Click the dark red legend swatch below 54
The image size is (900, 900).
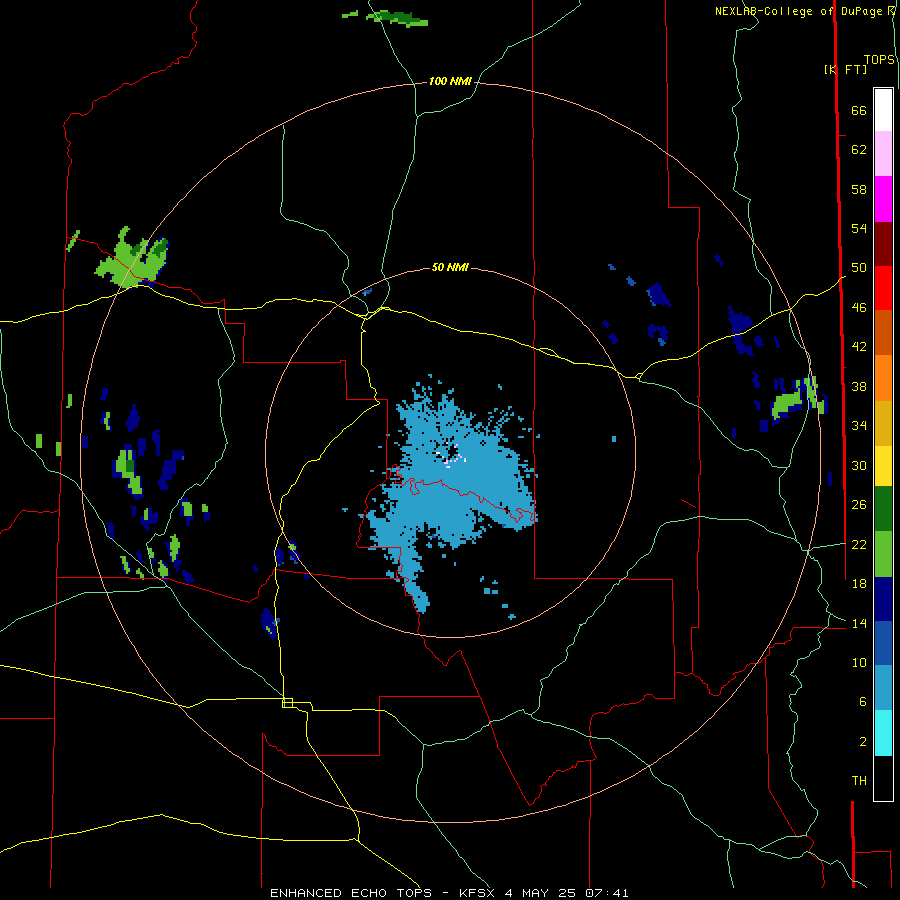pos(883,244)
